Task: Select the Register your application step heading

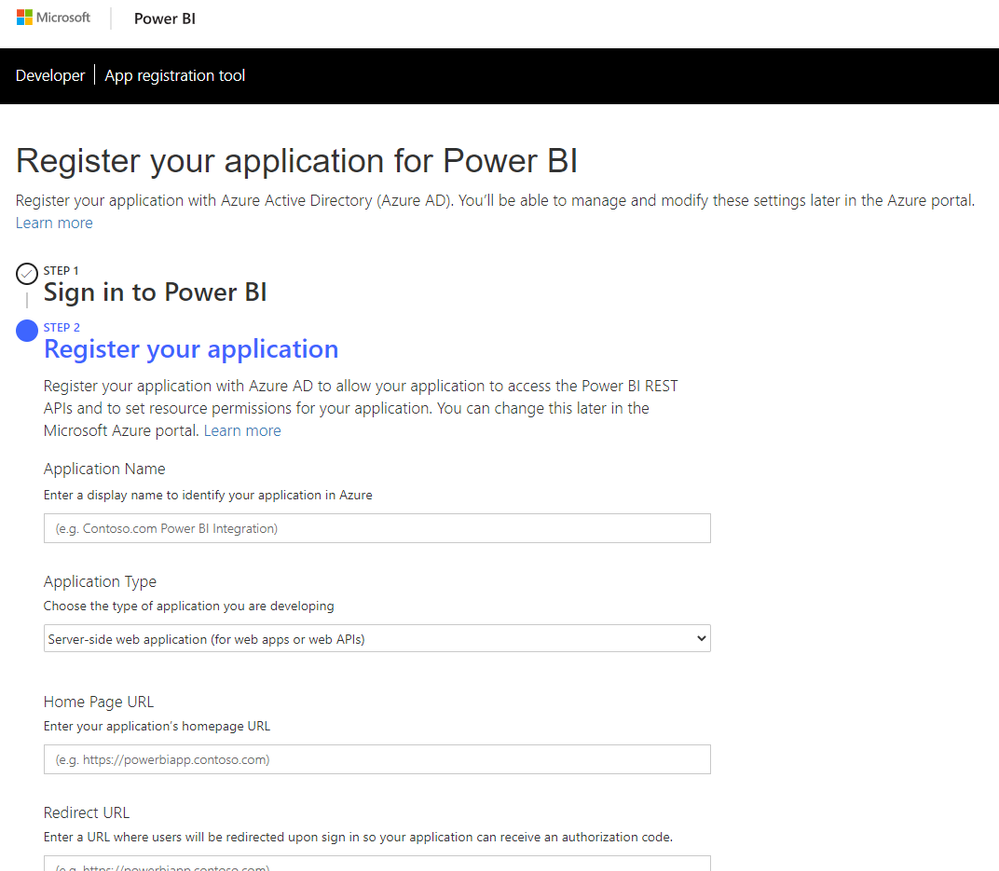Action: tap(190, 349)
